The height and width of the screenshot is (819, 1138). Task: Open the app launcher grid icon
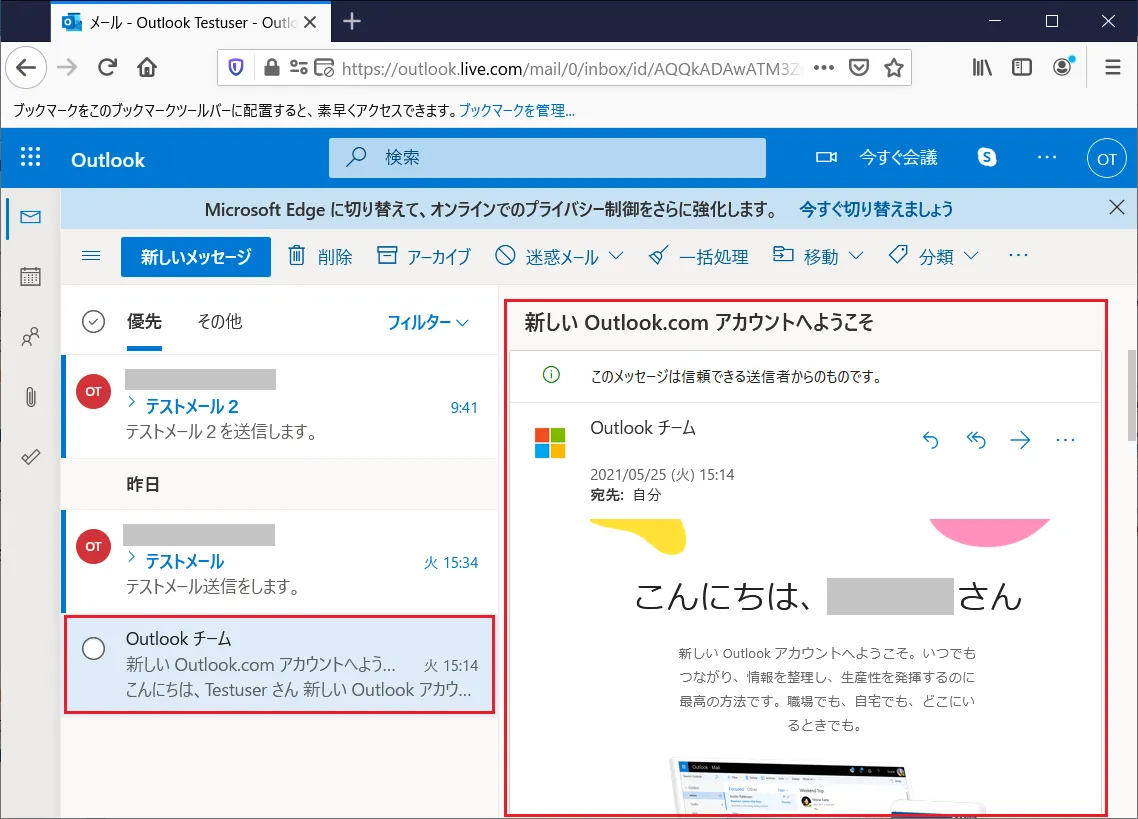coord(30,157)
